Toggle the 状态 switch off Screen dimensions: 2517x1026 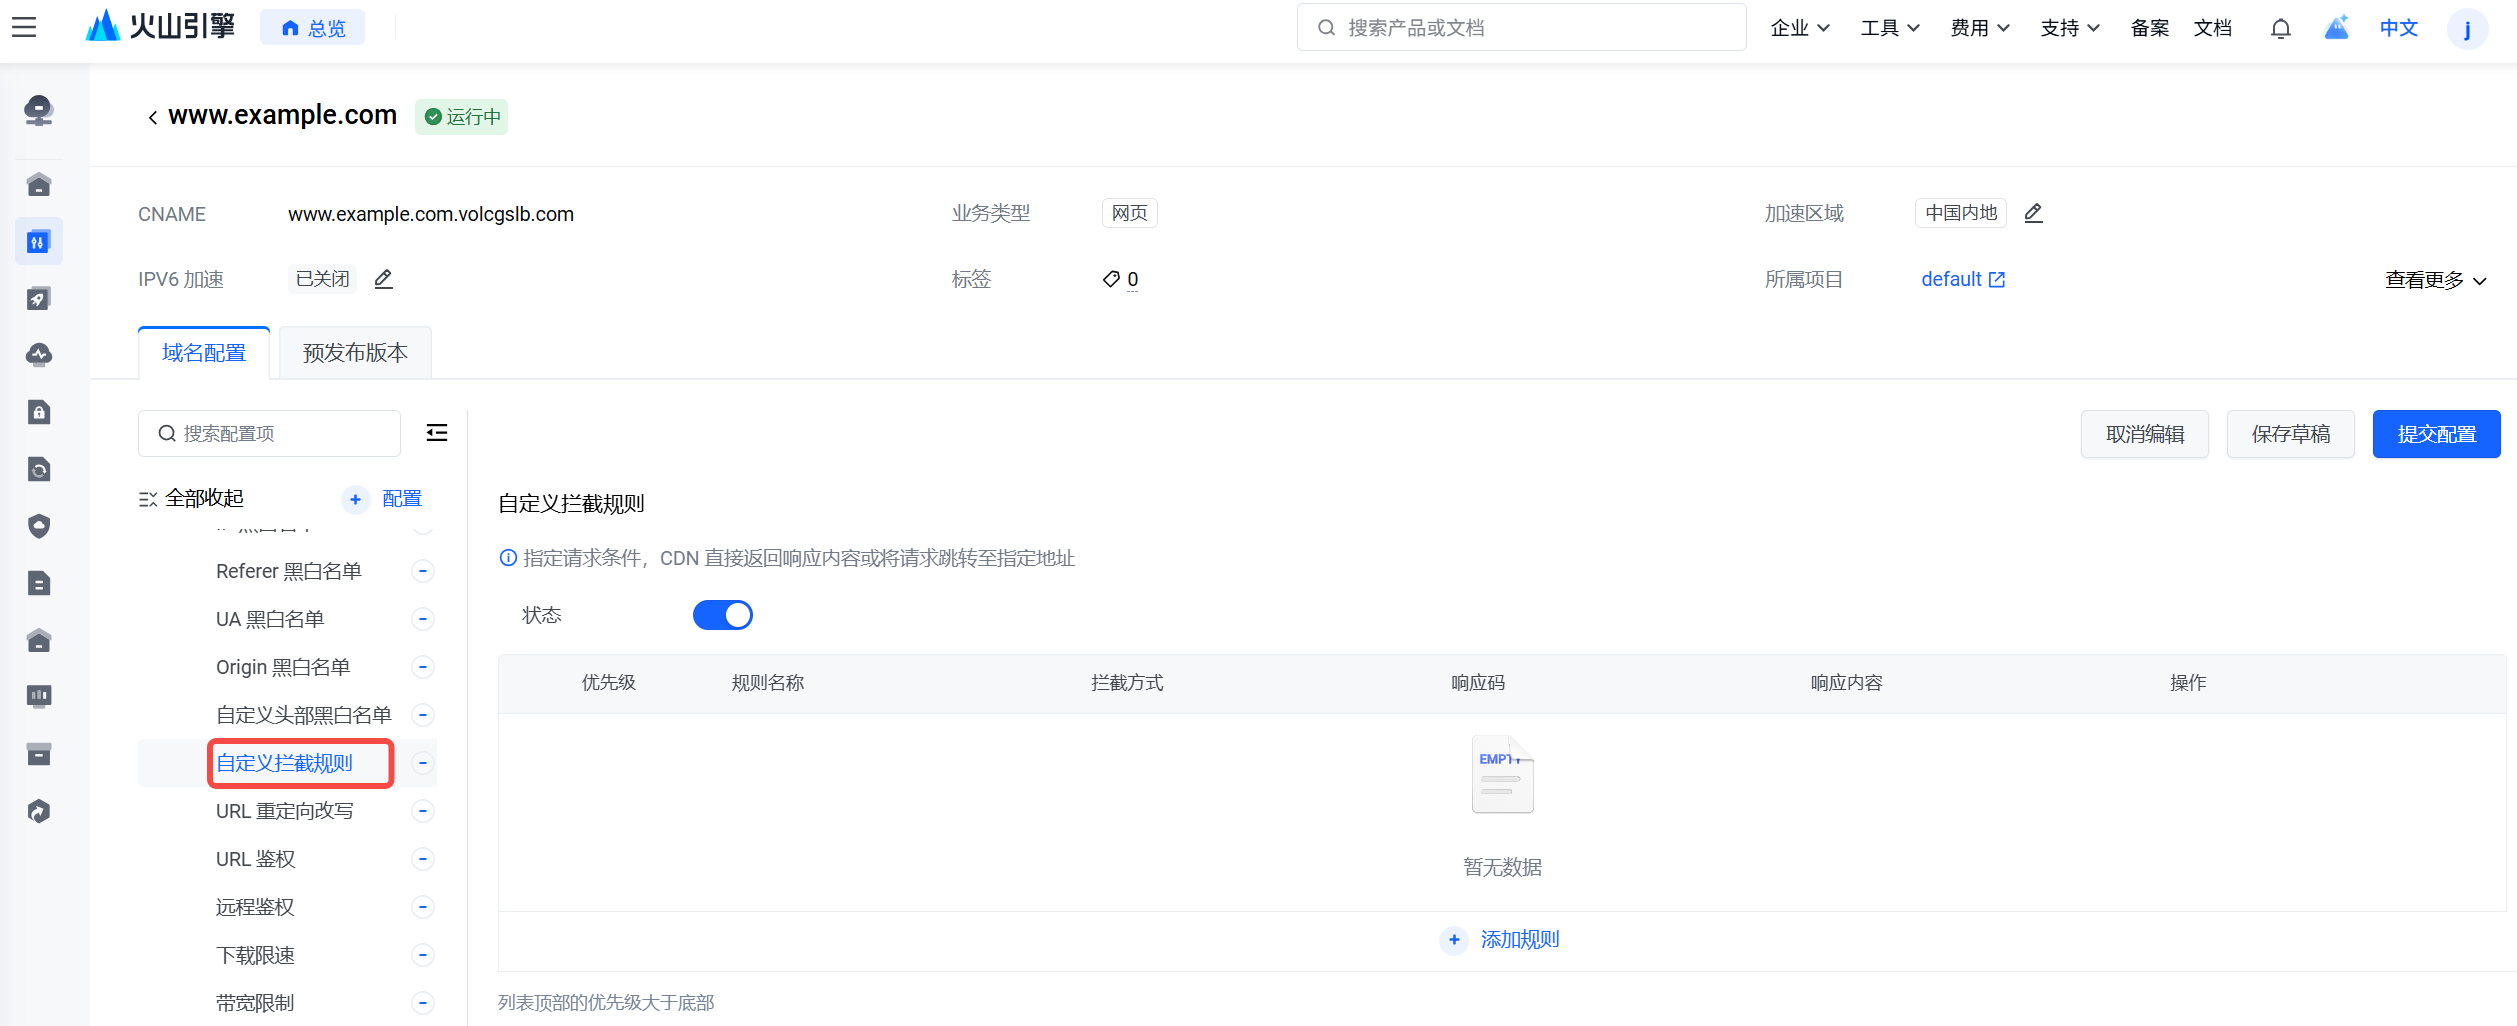[722, 615]
